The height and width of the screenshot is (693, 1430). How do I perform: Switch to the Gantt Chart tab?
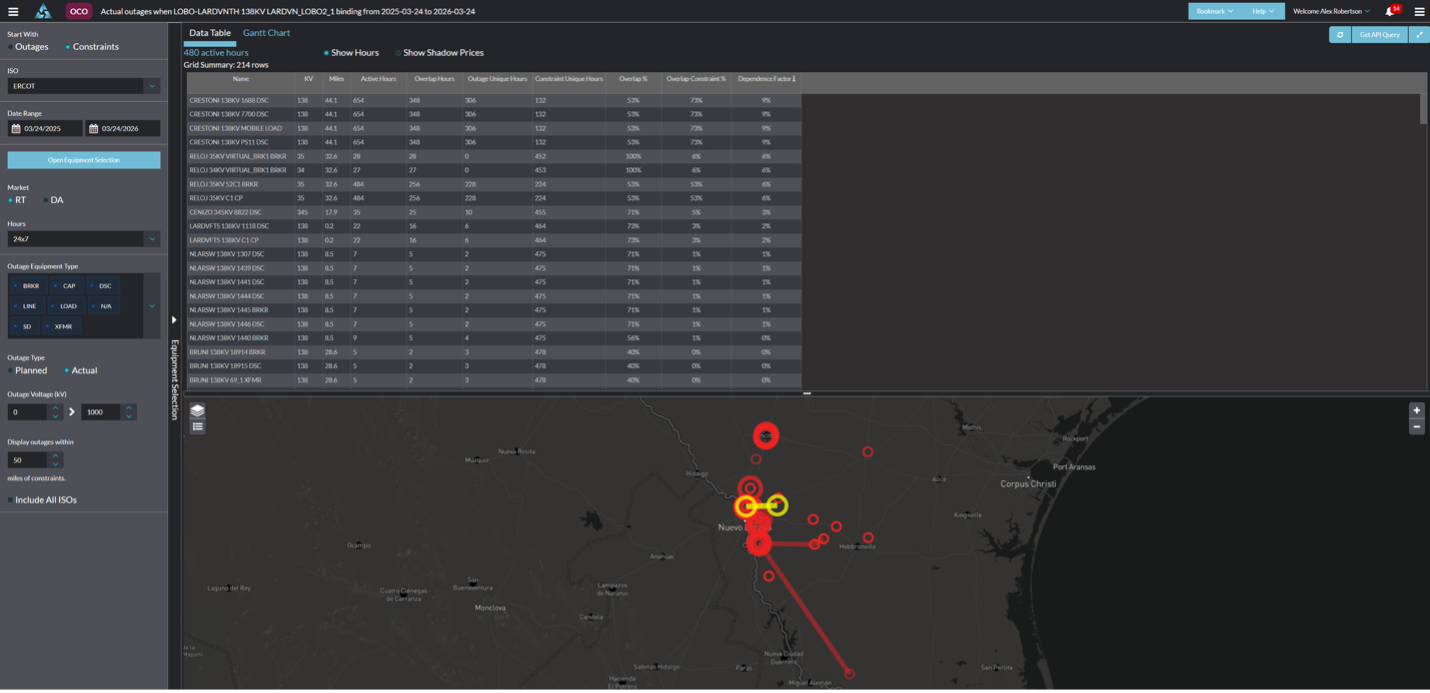[x=266, y=33]
